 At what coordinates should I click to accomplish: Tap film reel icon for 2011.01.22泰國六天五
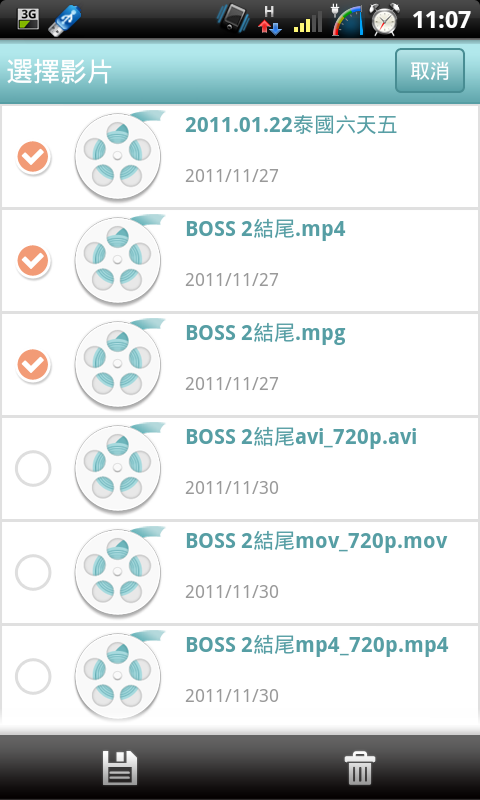click(119, 156)
